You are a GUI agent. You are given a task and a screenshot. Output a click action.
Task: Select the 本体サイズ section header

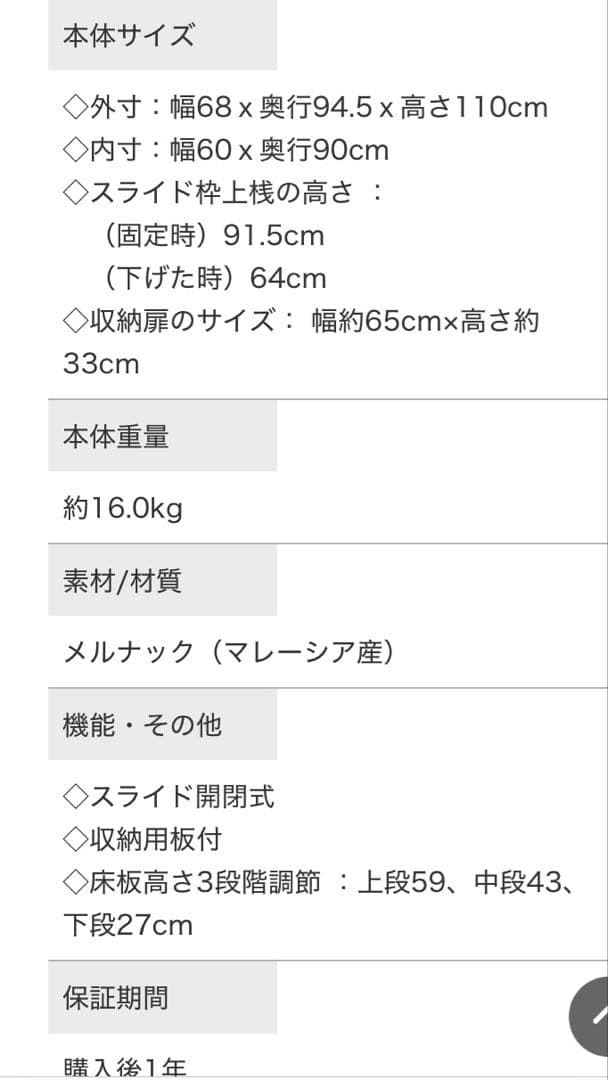128,36
